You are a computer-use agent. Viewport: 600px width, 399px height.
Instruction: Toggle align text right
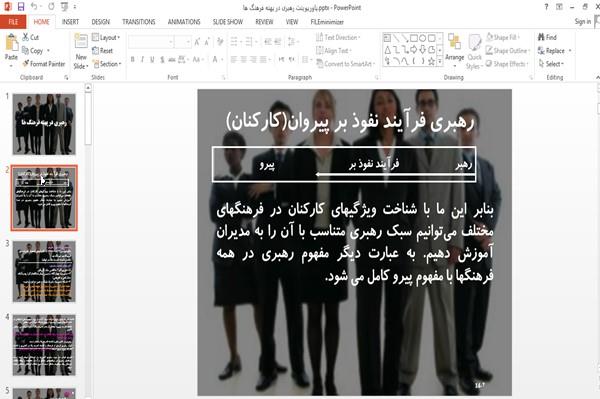(253, 59)
